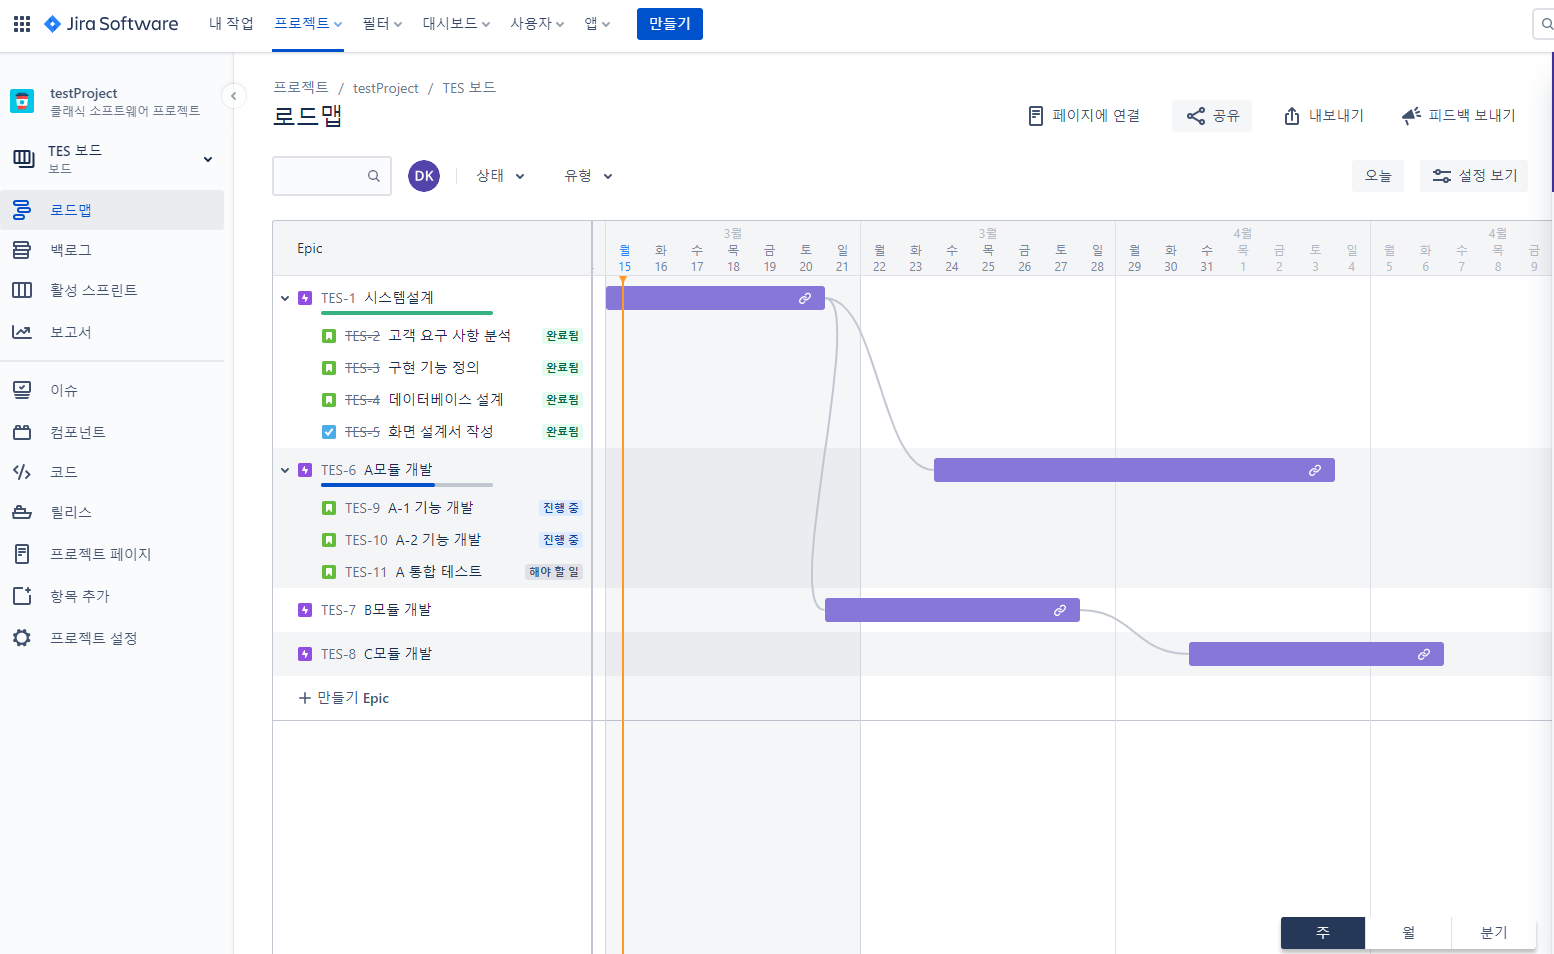Click the 완료됨 badge on TES-4
Viewport: 1554px width, 954px height.
(562, 400)
